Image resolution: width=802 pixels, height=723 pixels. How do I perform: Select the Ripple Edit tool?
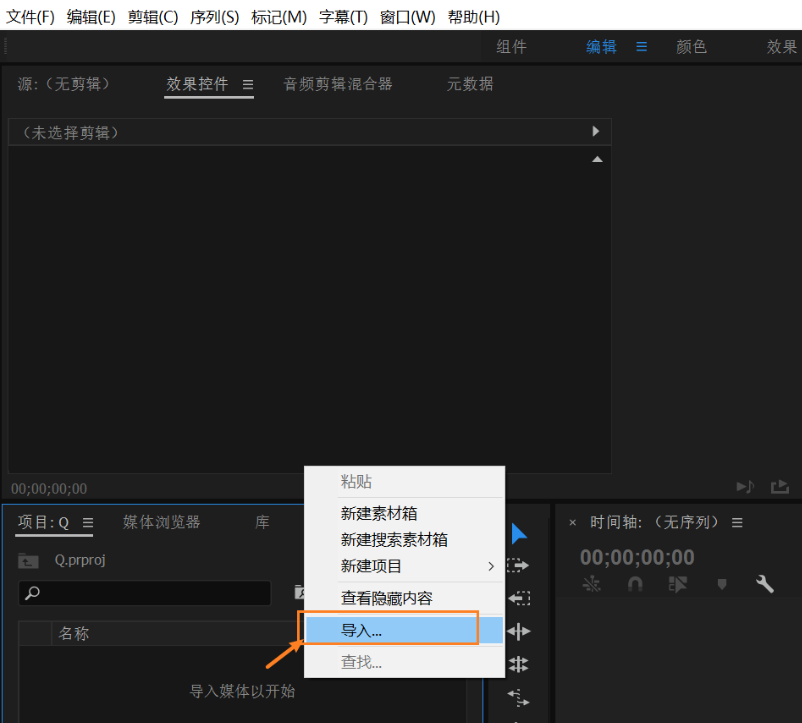pyautogui.click(x=517, y=631)
